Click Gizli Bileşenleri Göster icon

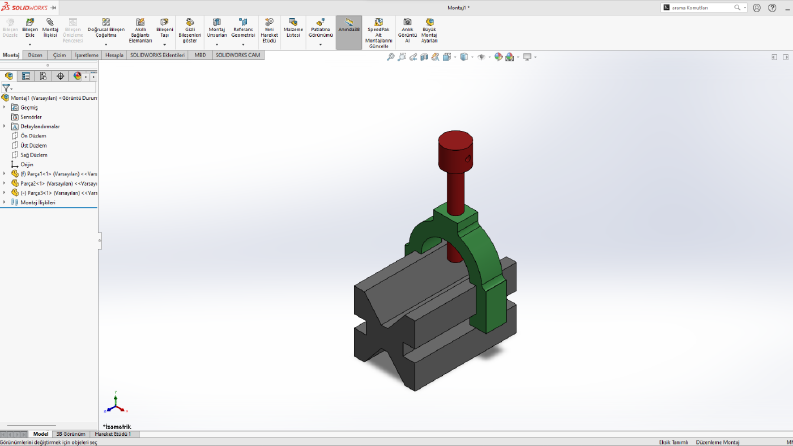click(190, 22)
